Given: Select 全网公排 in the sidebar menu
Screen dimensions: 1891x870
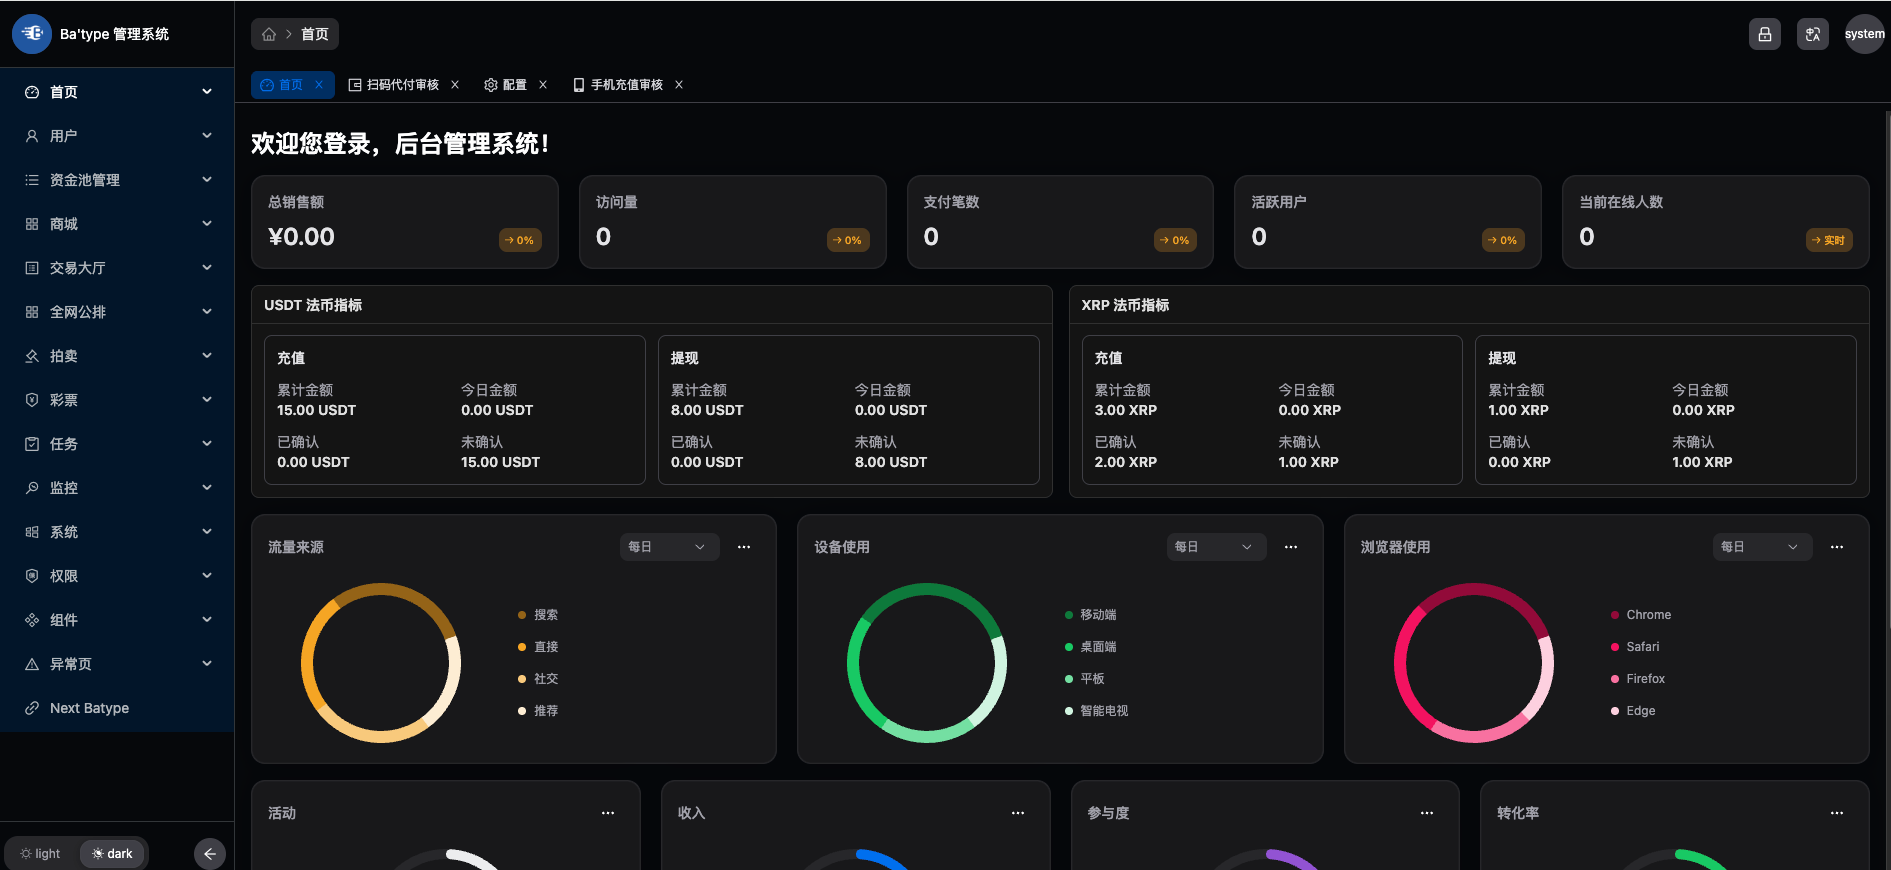Looking at the screenshot, I should [117, 312].
